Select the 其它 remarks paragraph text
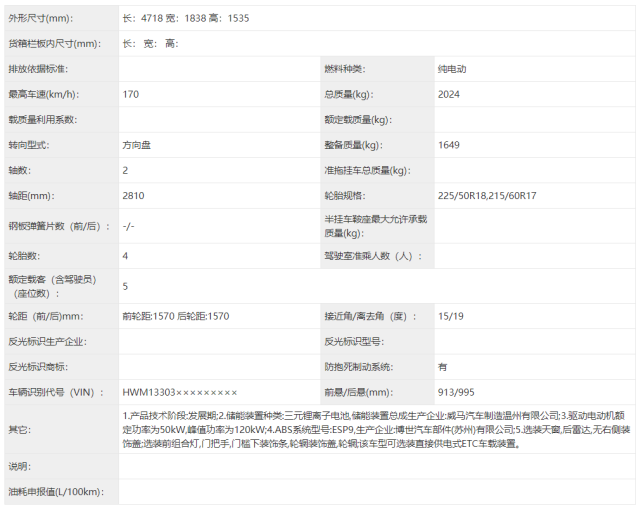Screen dimensions: 641x511 tap(377, 430)
